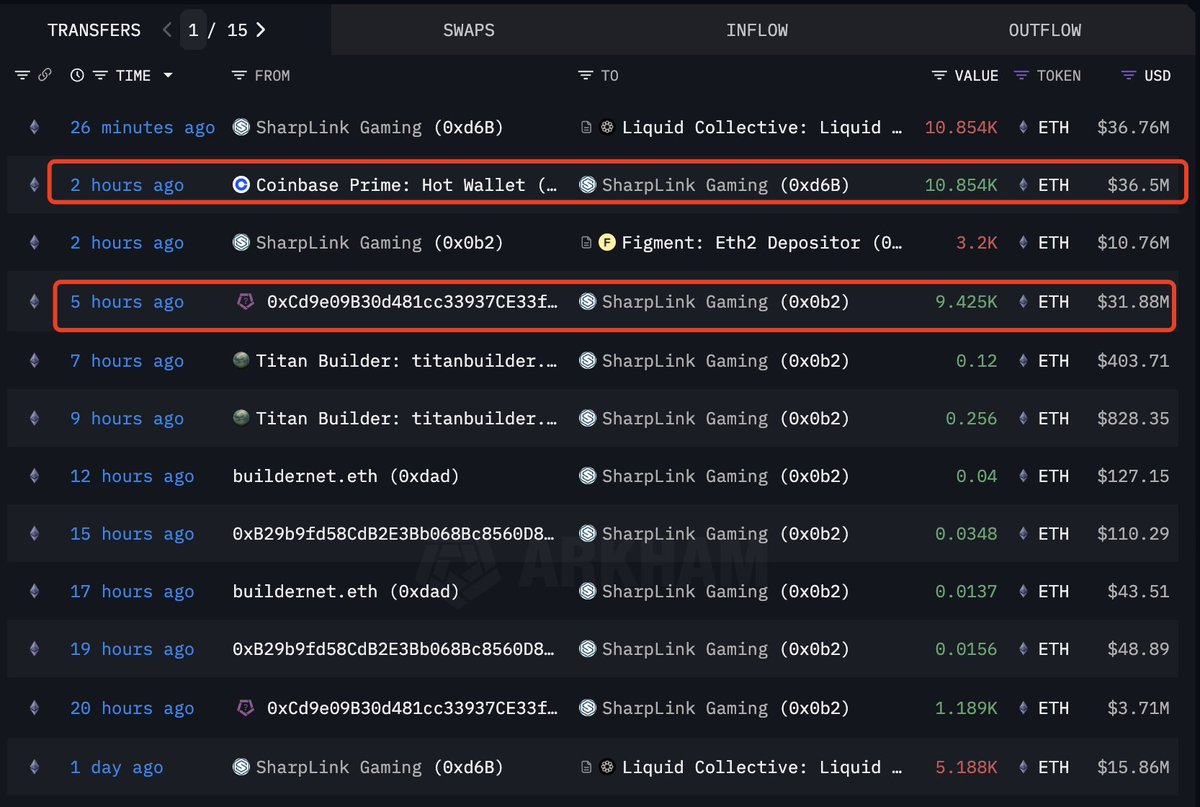Click the USD amount '$127.15'
Image resolution: width=1200 pixels, height=807 pixels.
point(1133,476)
